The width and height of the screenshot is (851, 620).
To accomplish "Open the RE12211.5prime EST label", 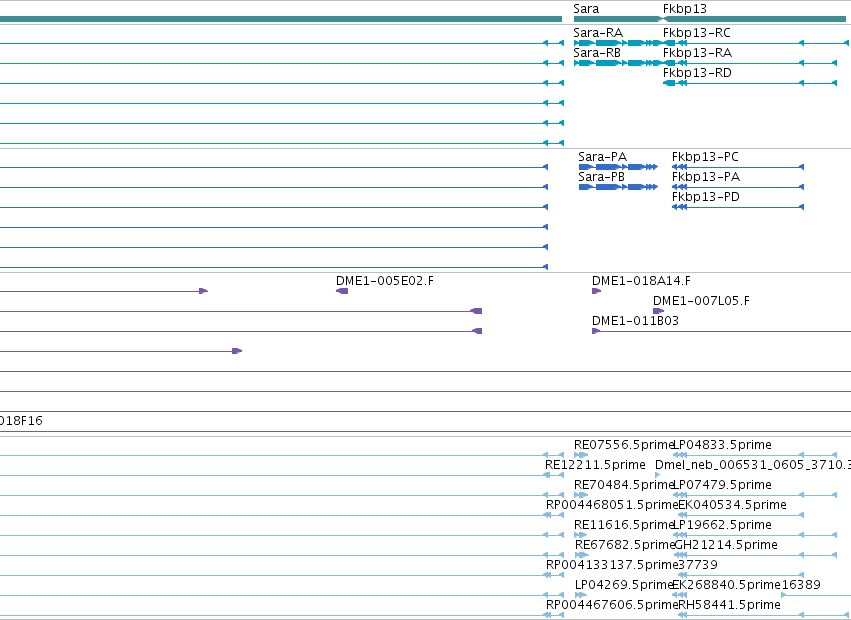I will click(595, 465).
